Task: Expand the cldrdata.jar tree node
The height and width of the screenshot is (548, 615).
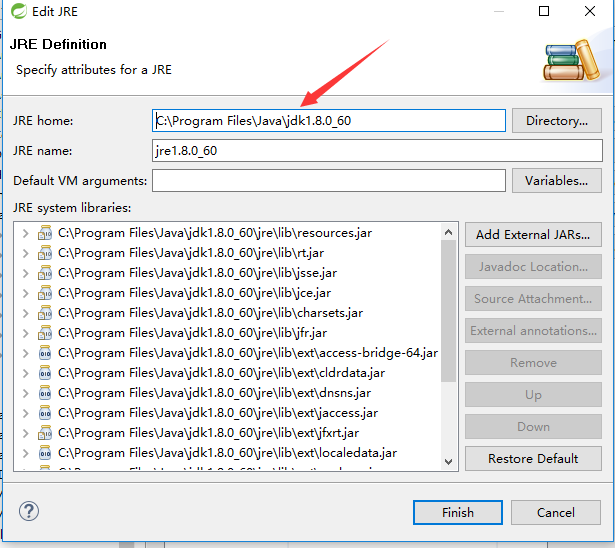Action: (x=26, y=373)
